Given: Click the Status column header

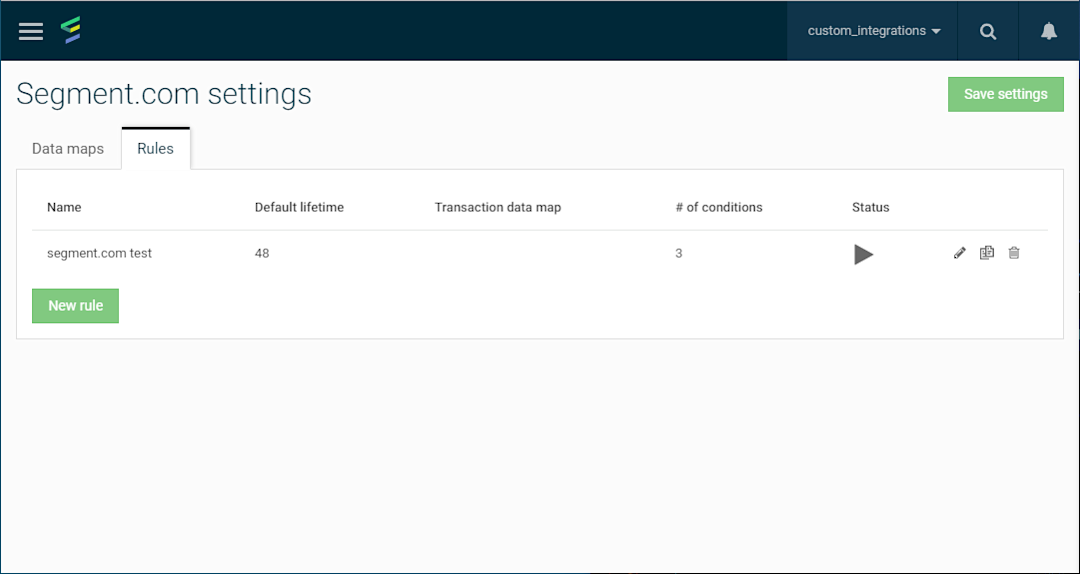Looking at the screenshot, I should click(871, 207).
